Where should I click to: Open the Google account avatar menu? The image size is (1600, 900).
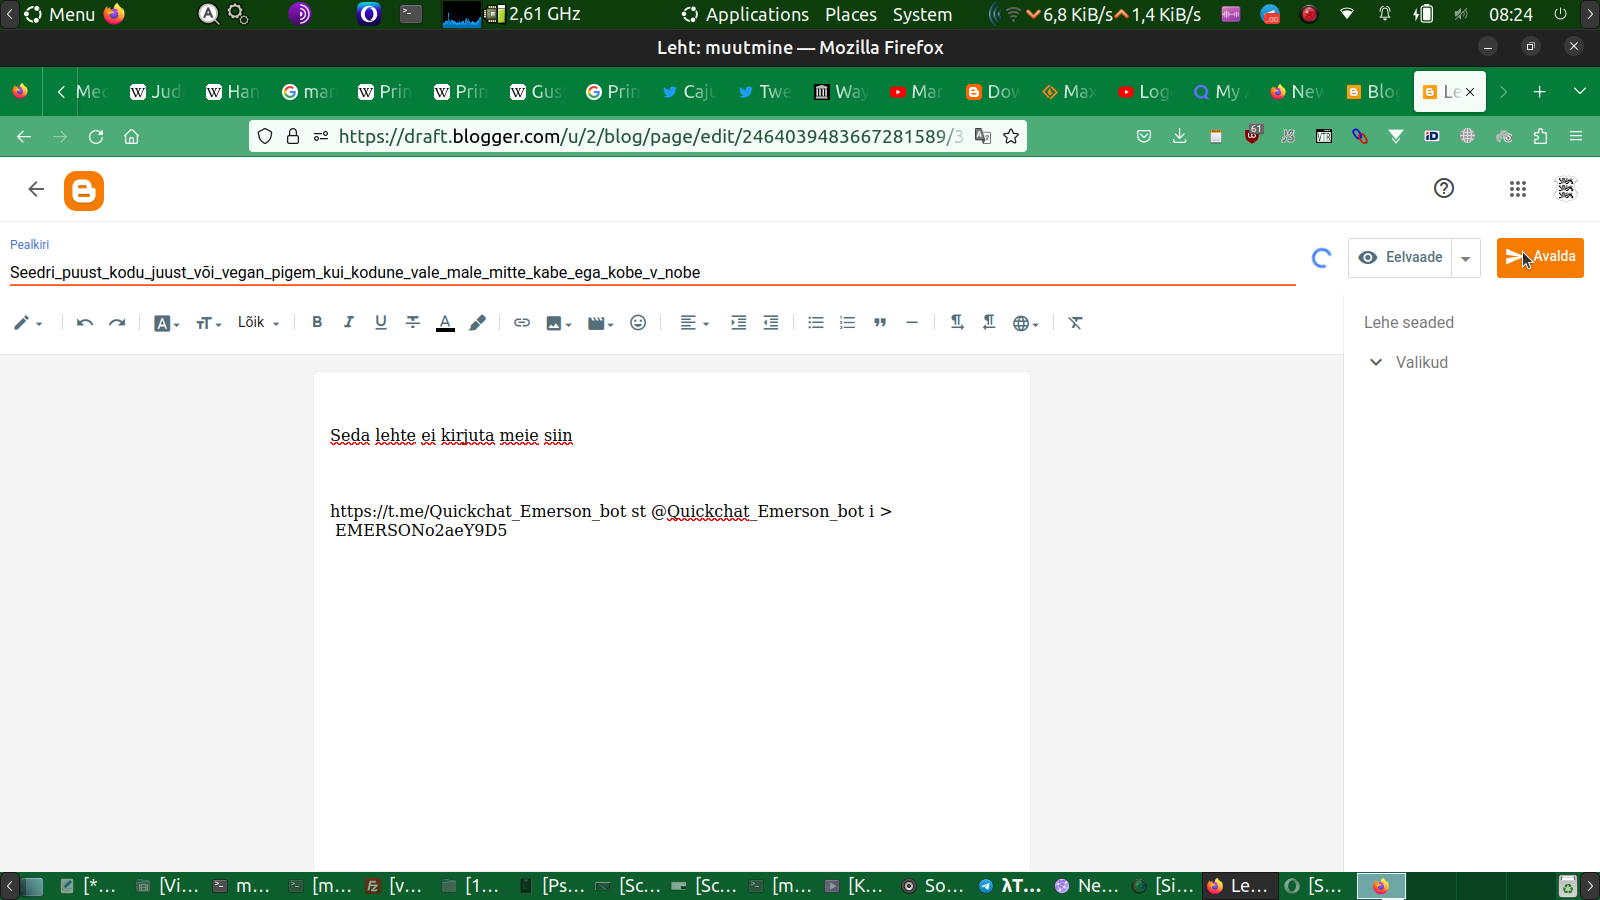pos(1566,188)
